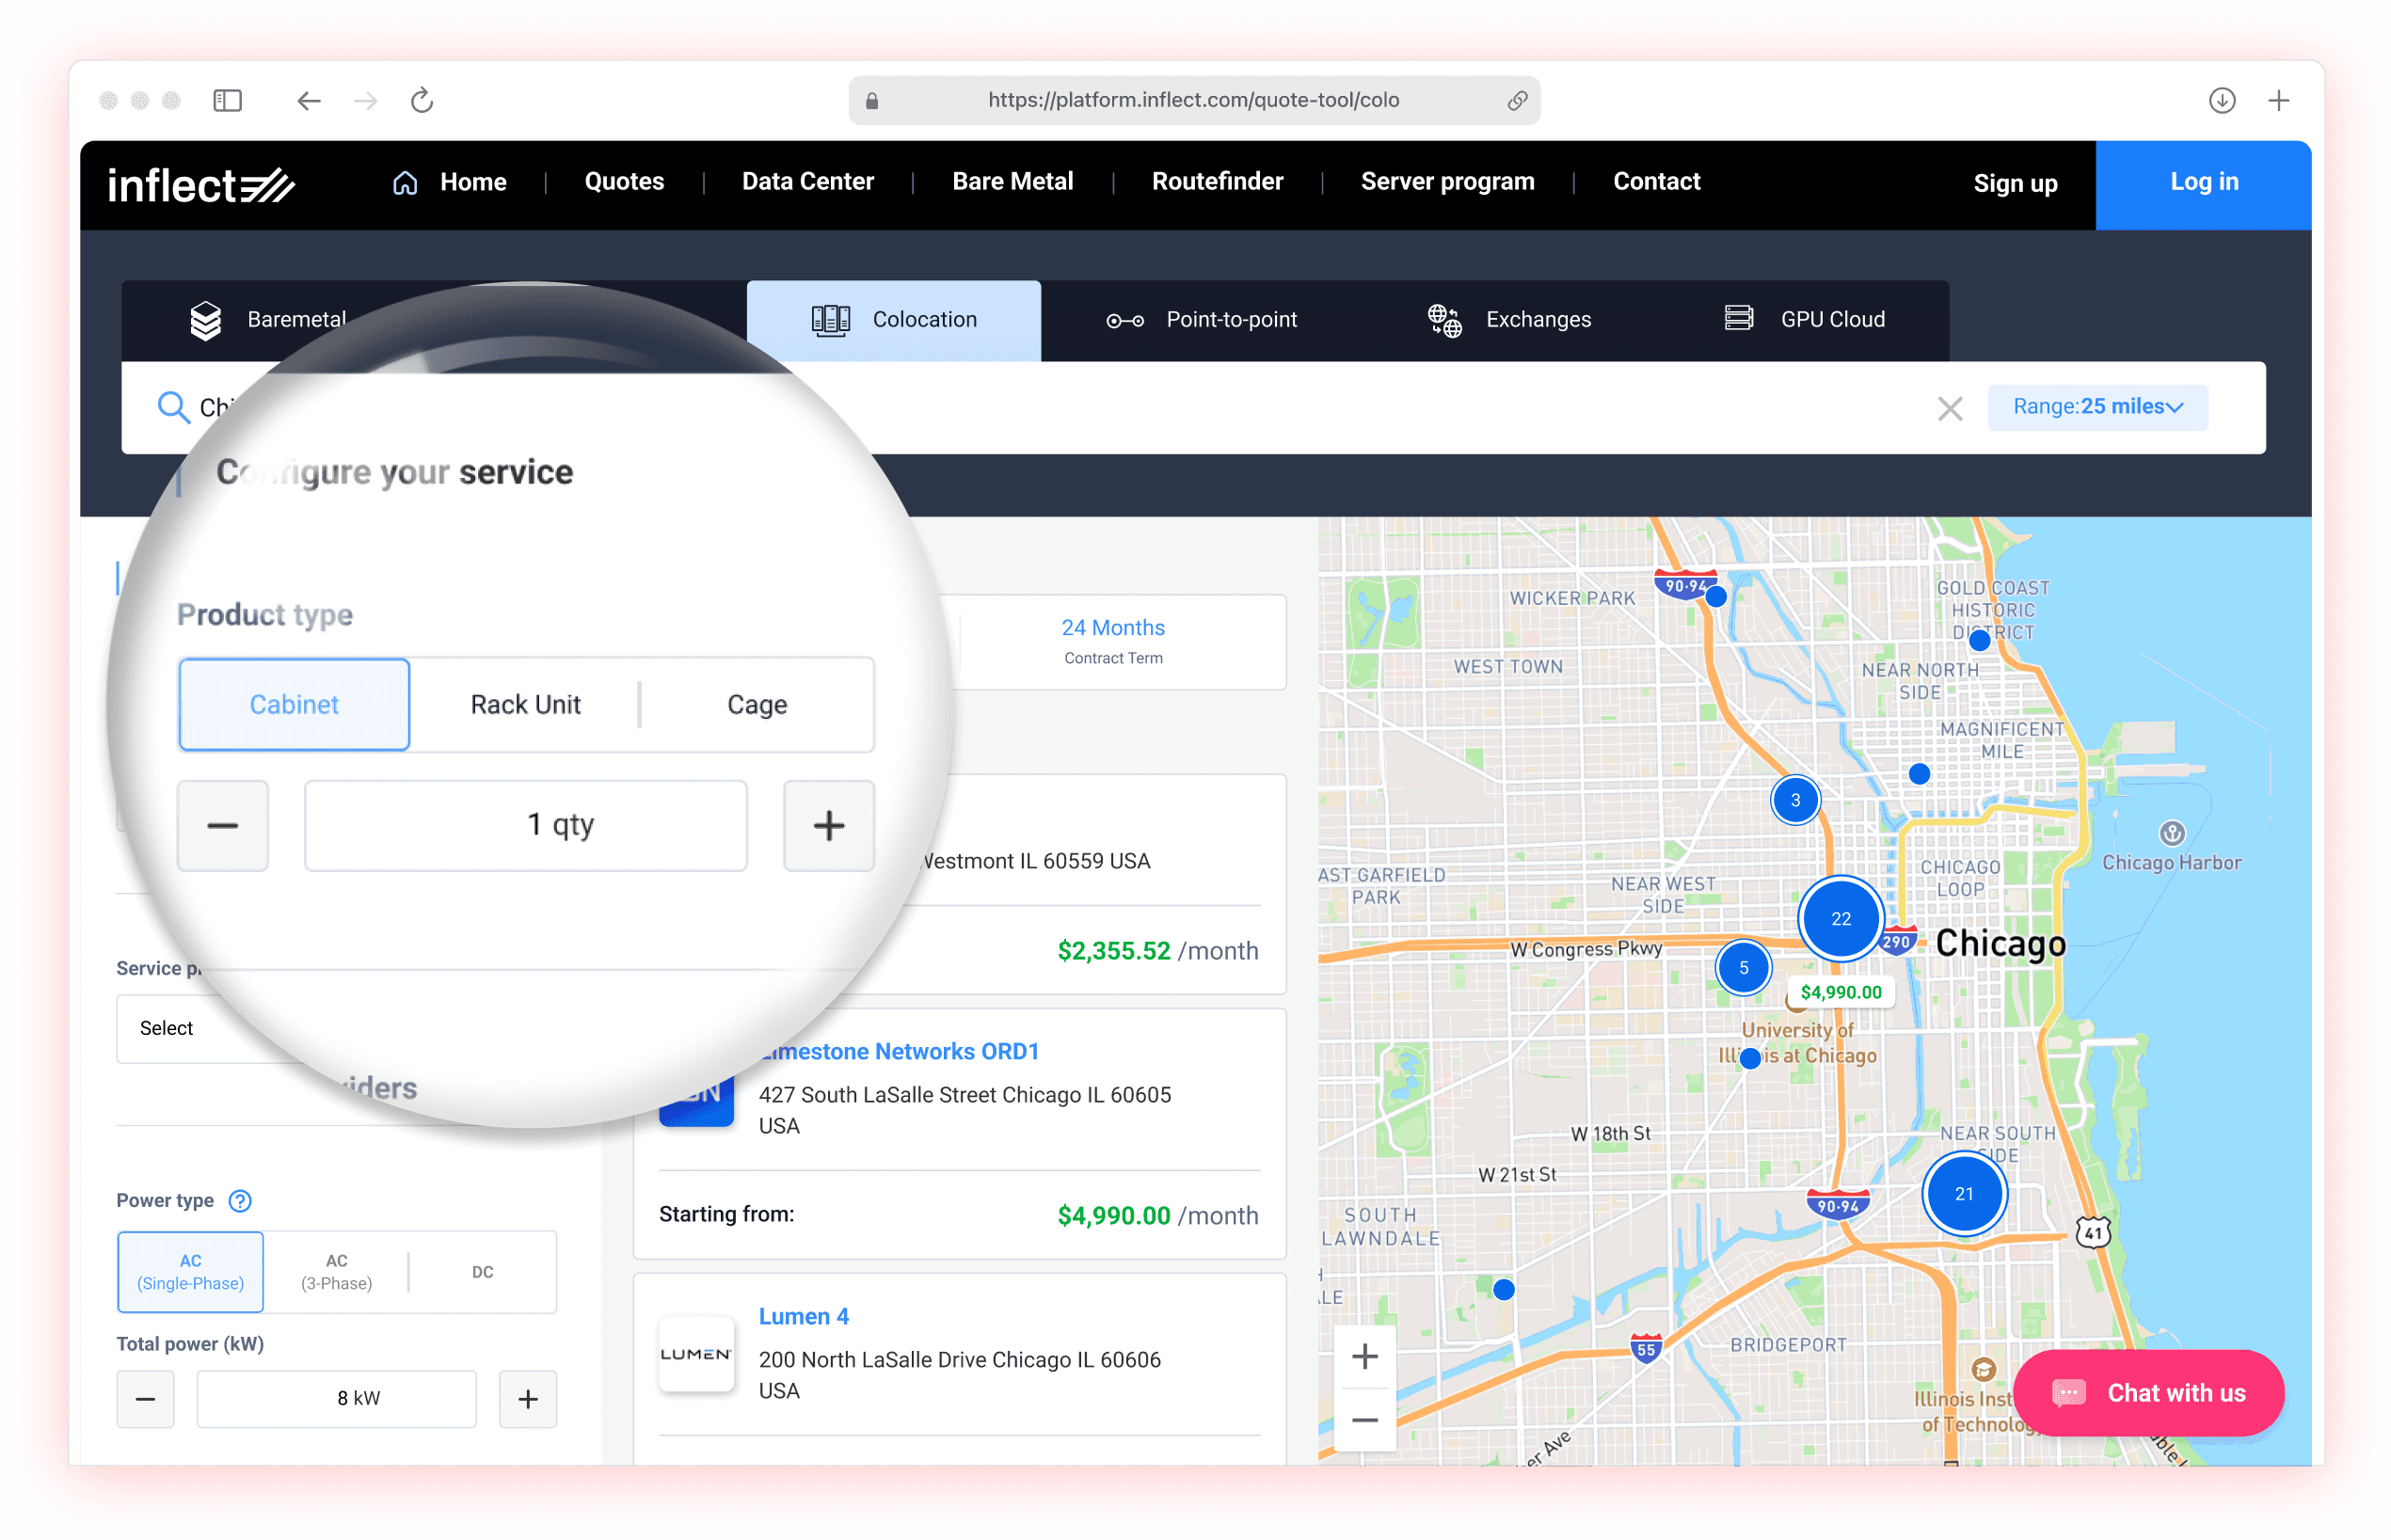Viewport: 2391px width, 1540px height.
Task: Open the Limestone Networks ORD1 listing
Action: (x=899, y=1051)
